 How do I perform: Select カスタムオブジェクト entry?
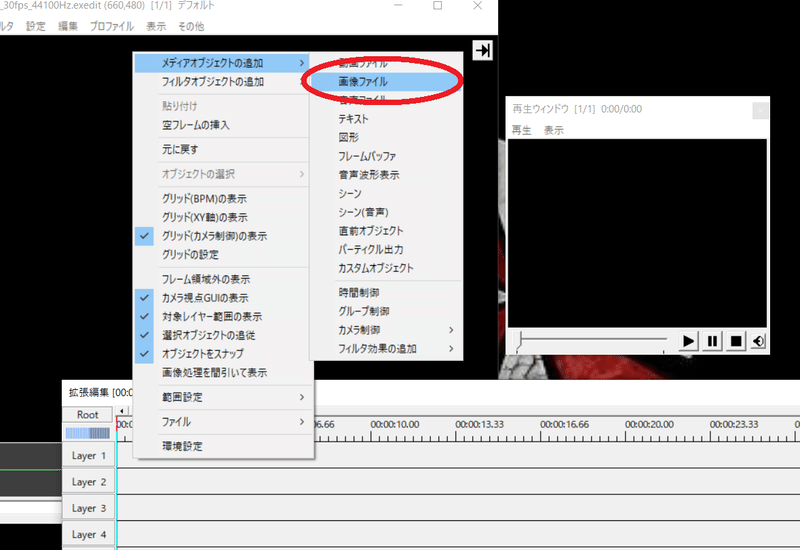(386, 268)
